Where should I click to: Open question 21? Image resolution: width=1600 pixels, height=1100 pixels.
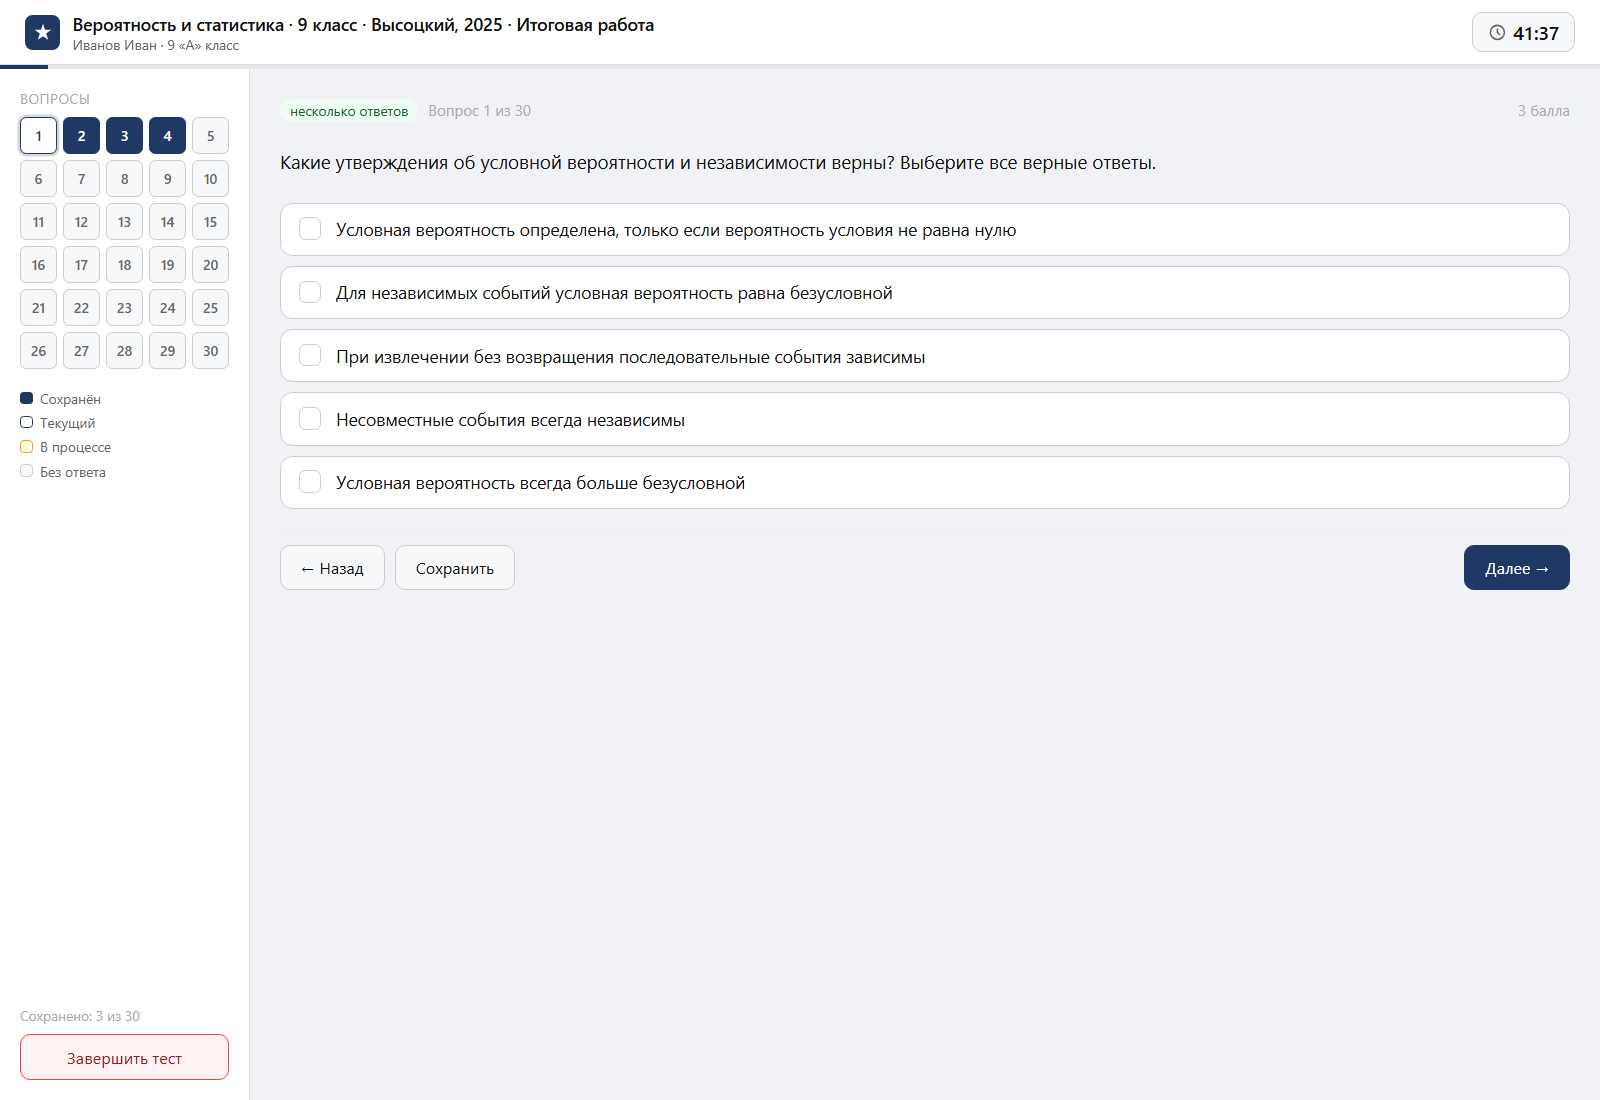click(38, 308)
